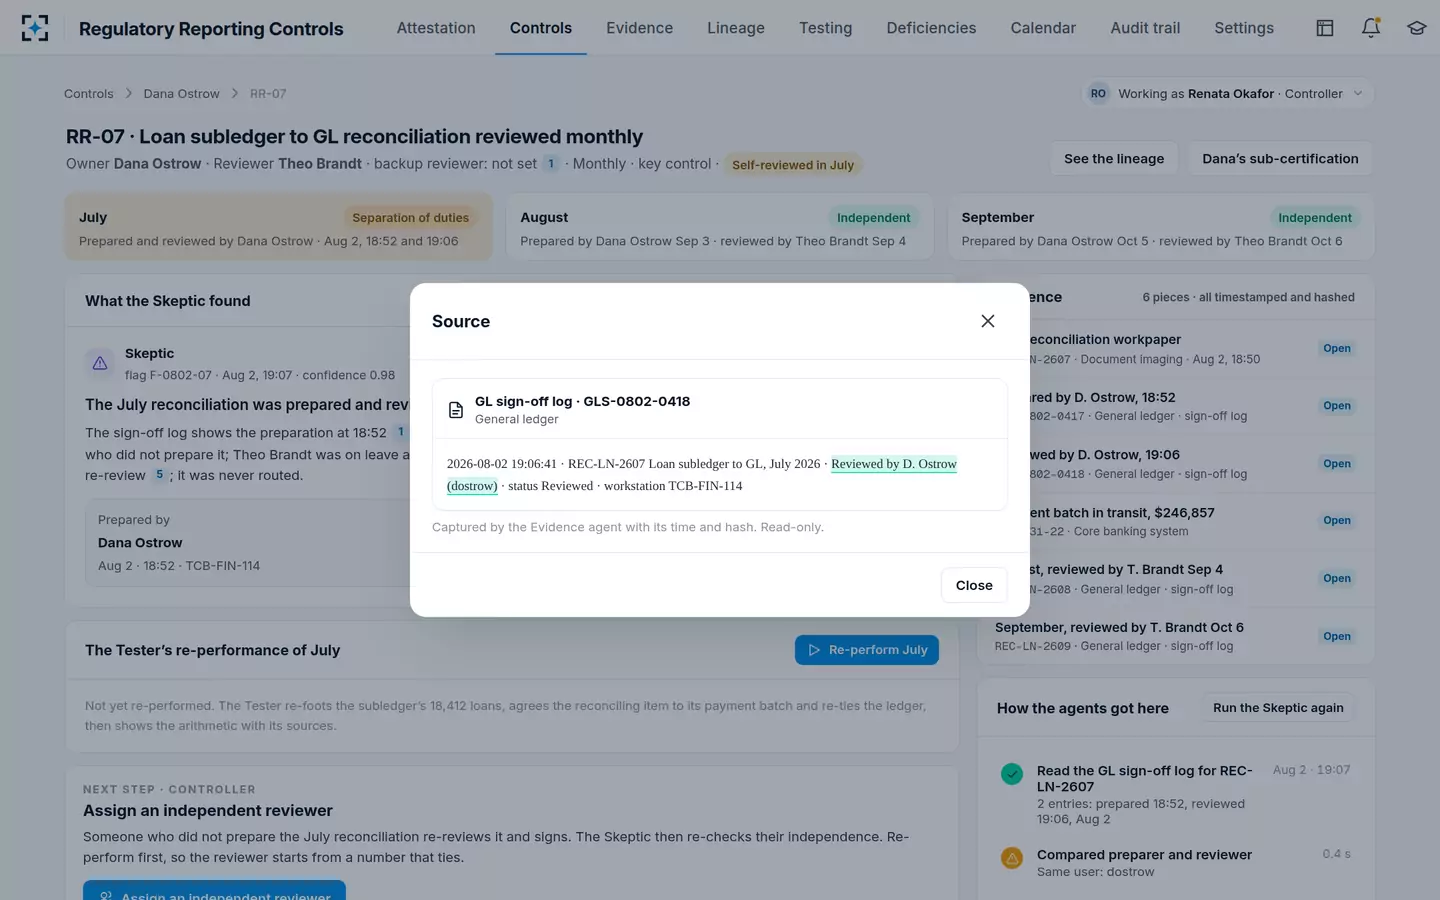
Task: Click the Regulatory Reporting Controls logo icon
Action: 35,28
